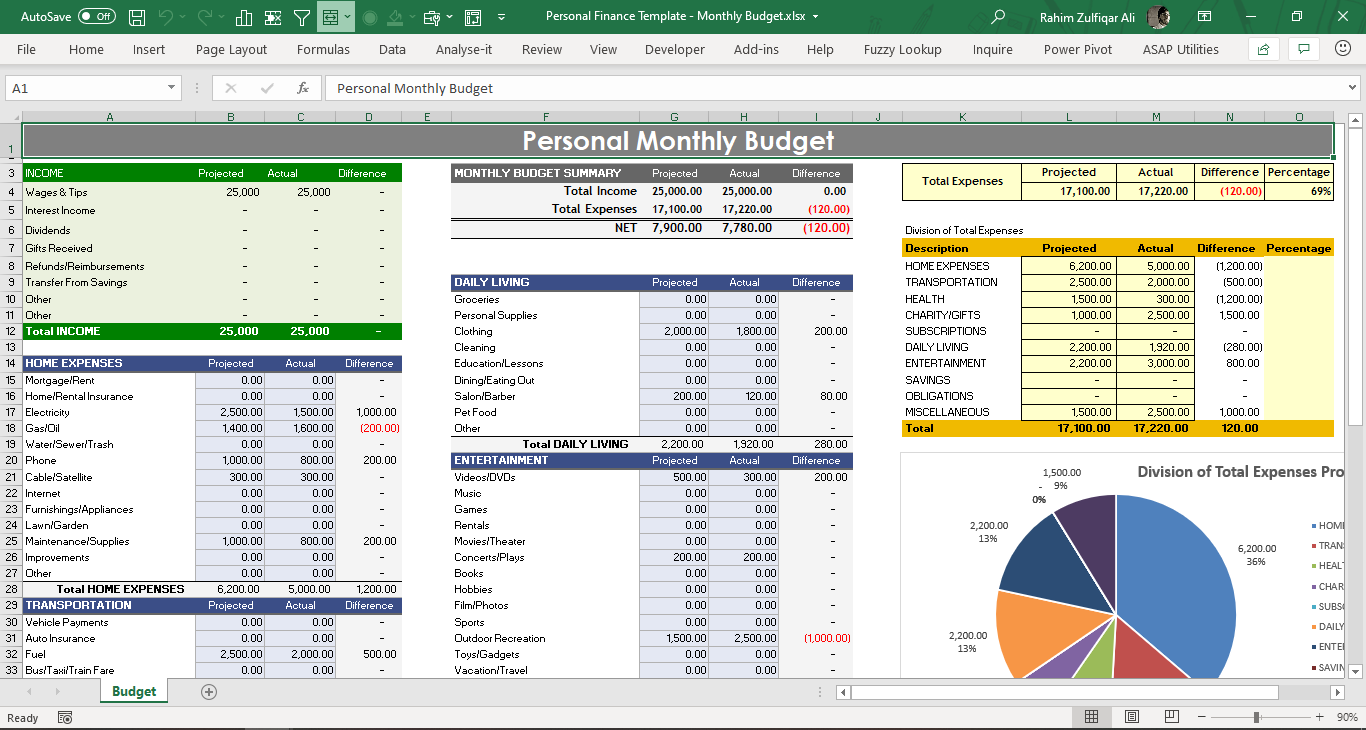
Task: Click the Normal view icon in status bar
Action: (1092, 716)
